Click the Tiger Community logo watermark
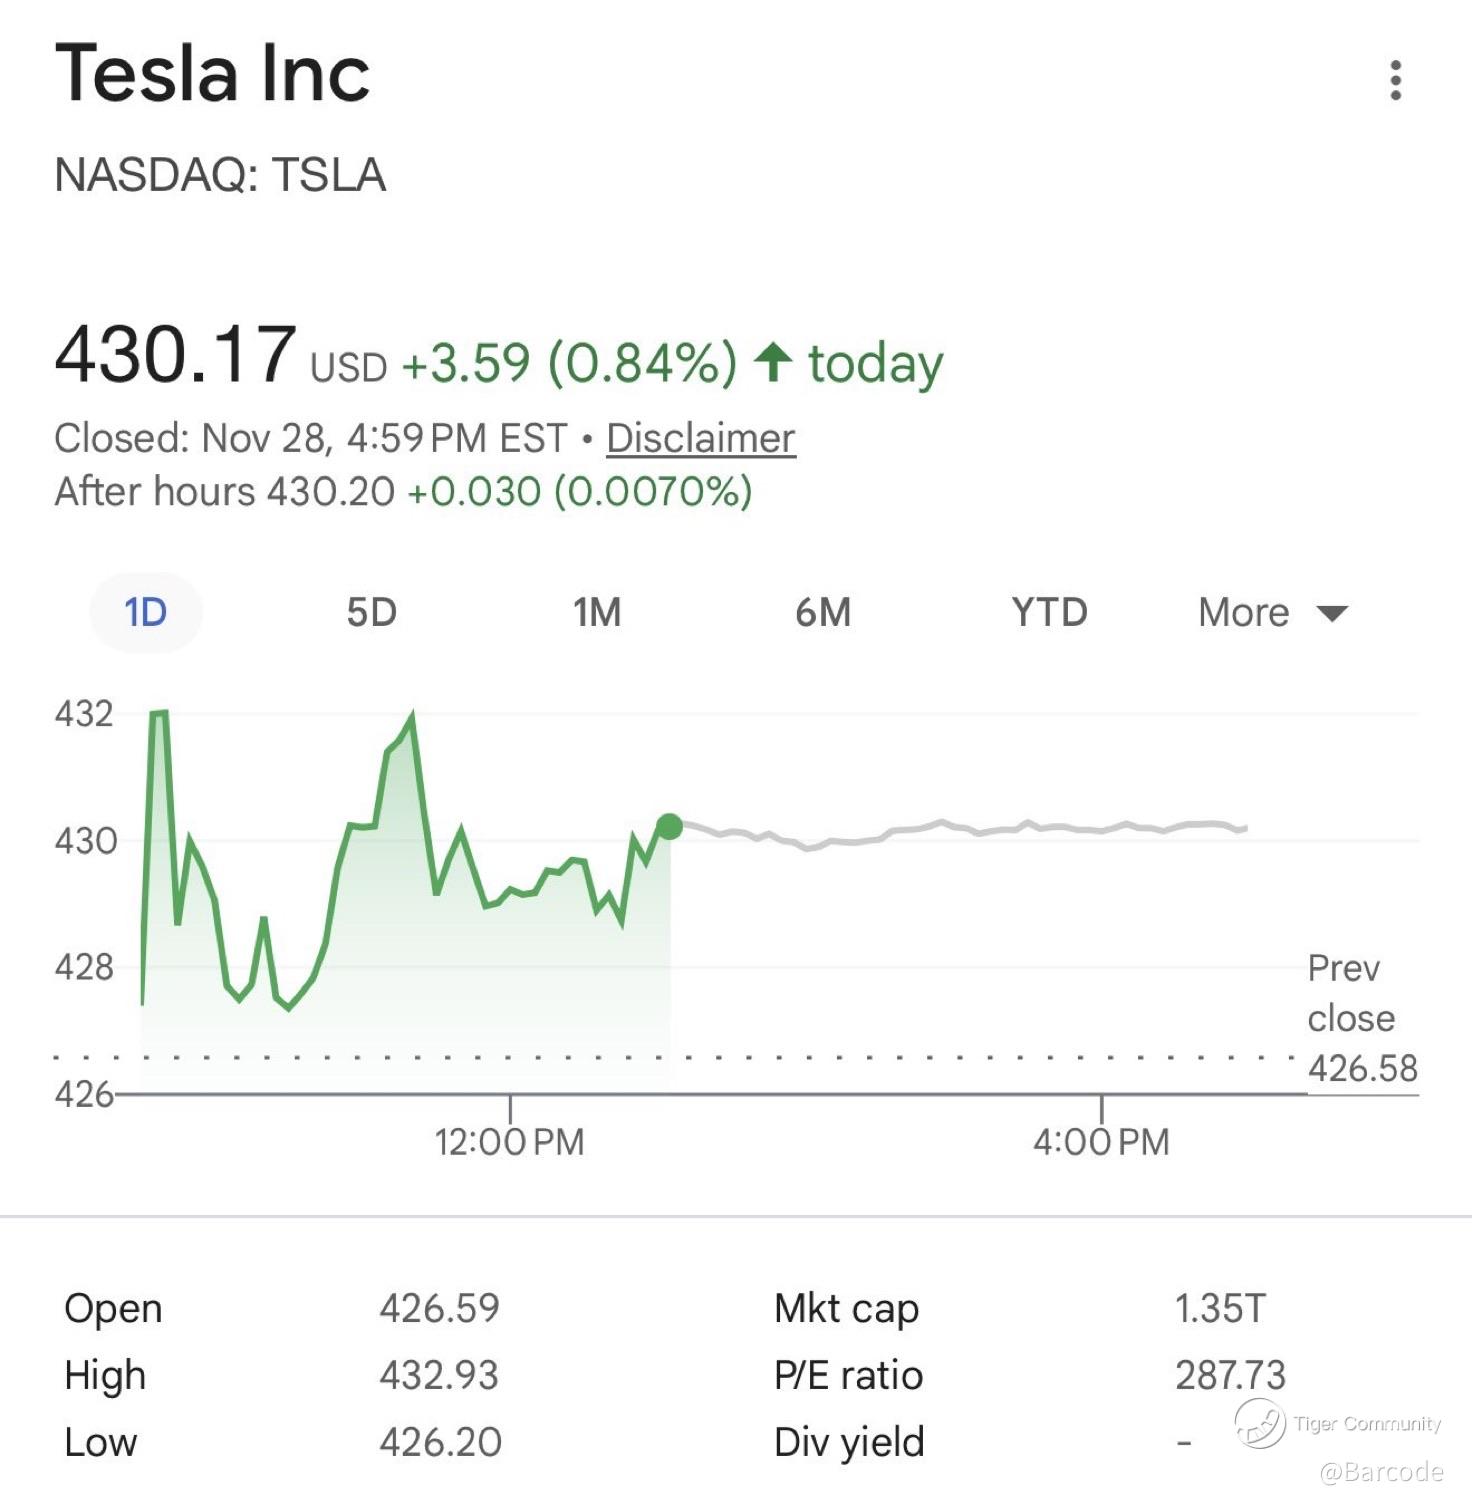 click(1260, 1423)
